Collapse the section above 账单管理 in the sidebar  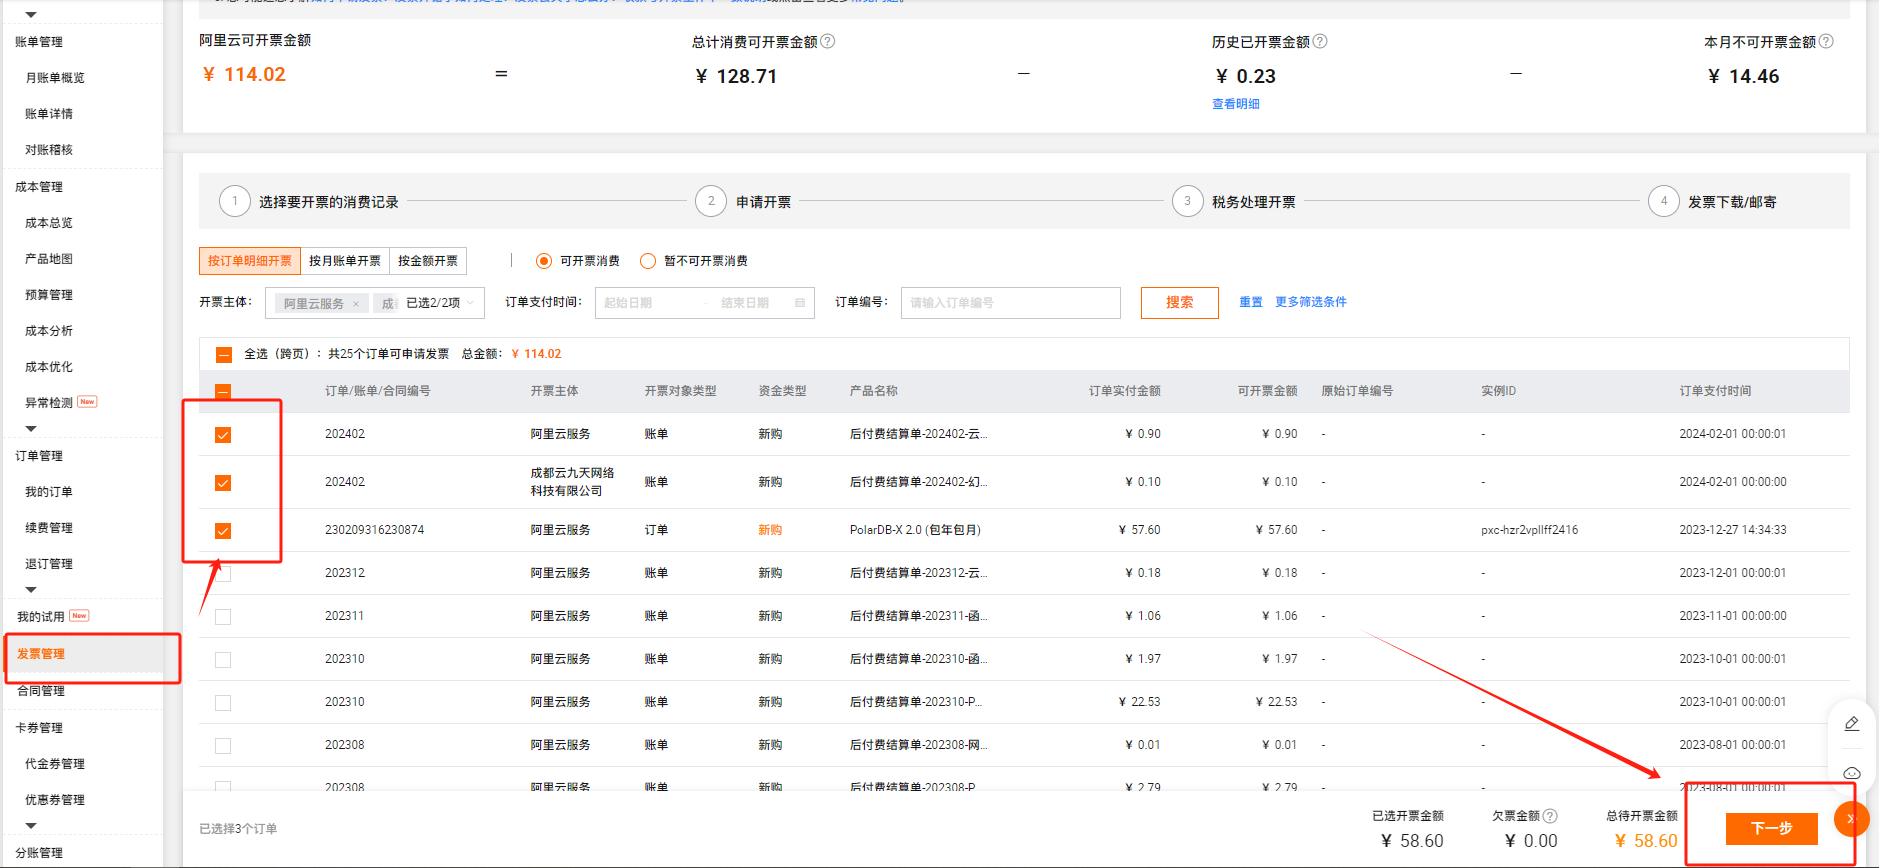(x=31, y=15)
